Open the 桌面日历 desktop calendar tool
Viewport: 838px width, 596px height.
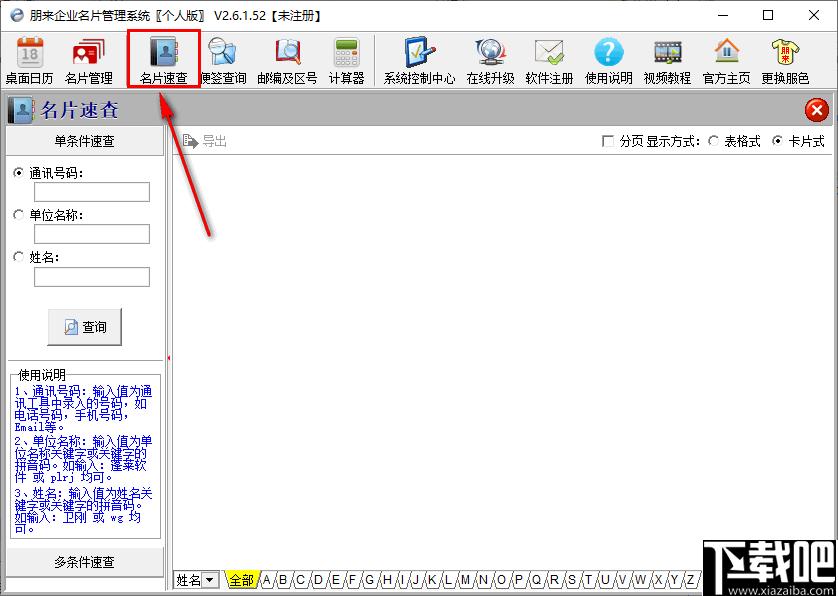(x=29, y=60)
